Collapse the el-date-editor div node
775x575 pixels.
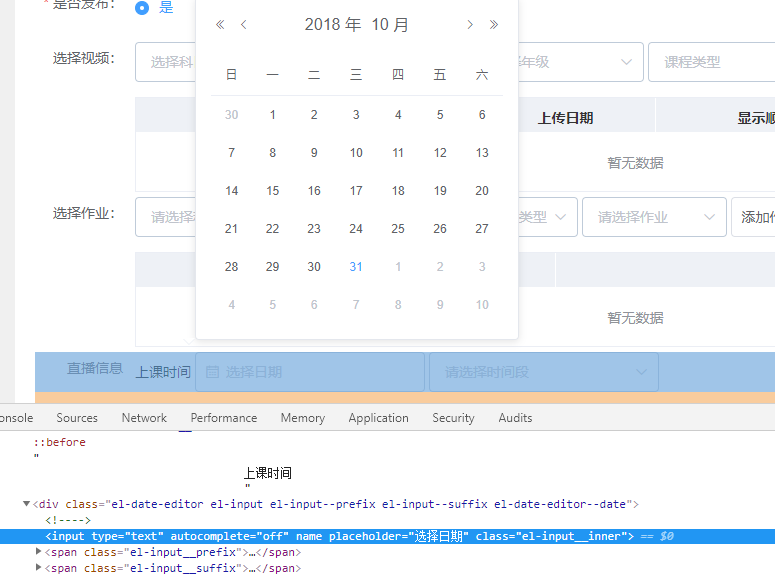click(27, 504)
